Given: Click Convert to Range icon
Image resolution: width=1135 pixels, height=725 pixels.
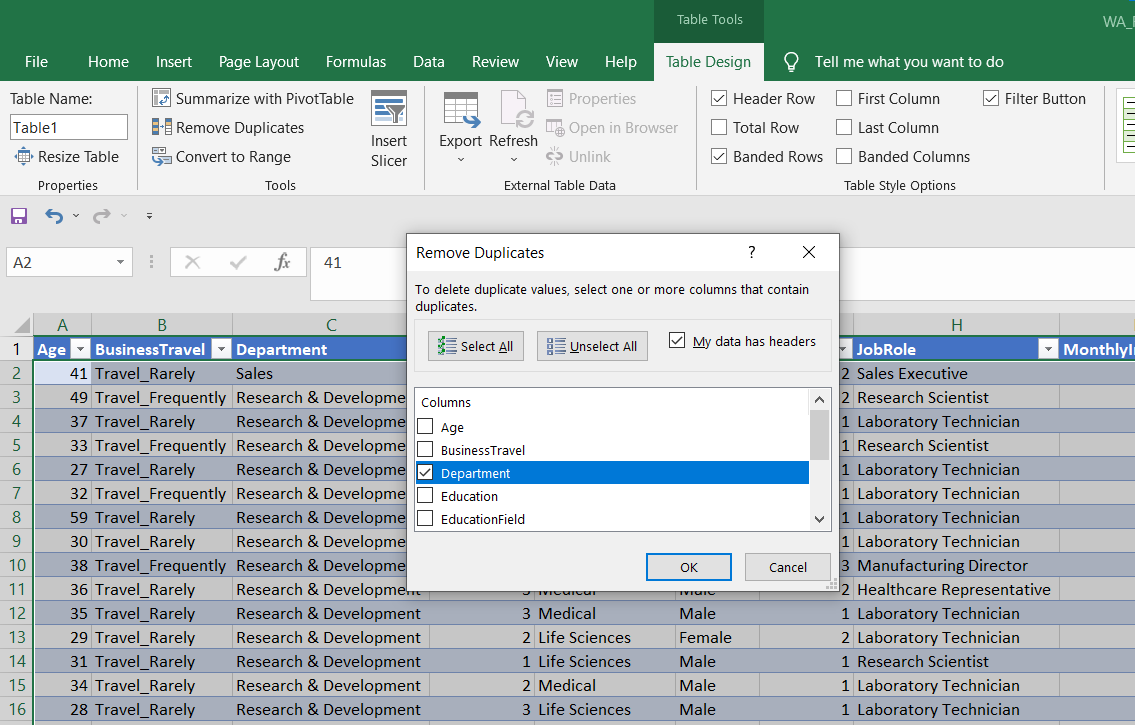Looking at the screenshot, I should [161, 156].
